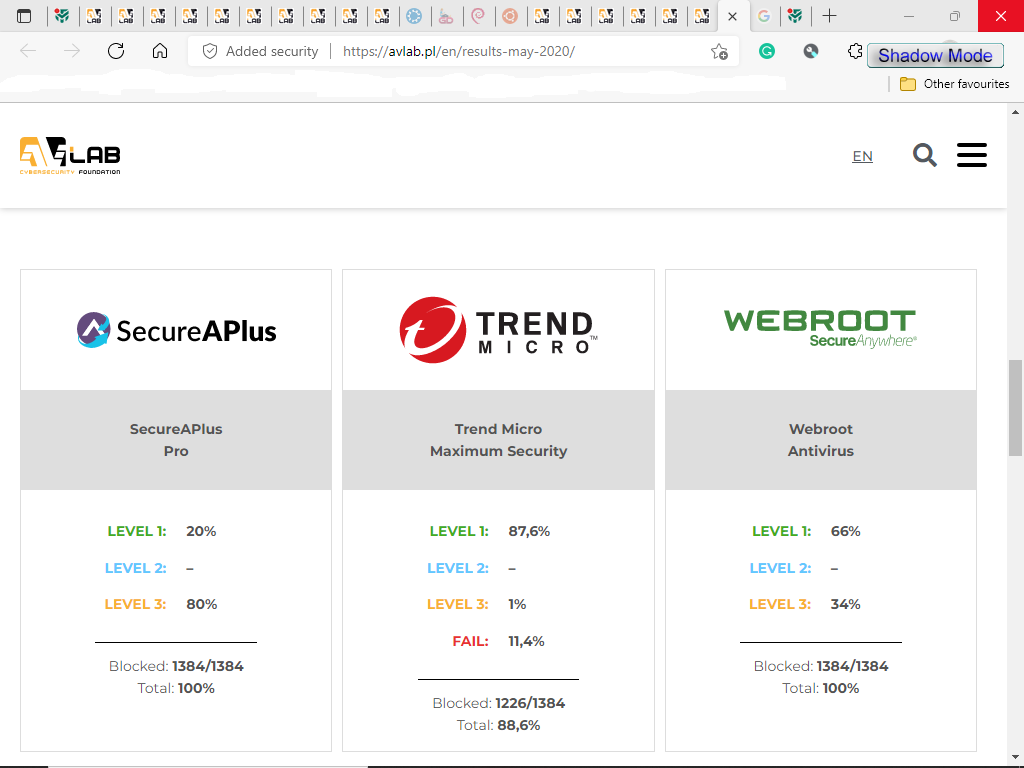
Task: Close the active browser tab
Action: pyautogui.click(x=733, y=16)
